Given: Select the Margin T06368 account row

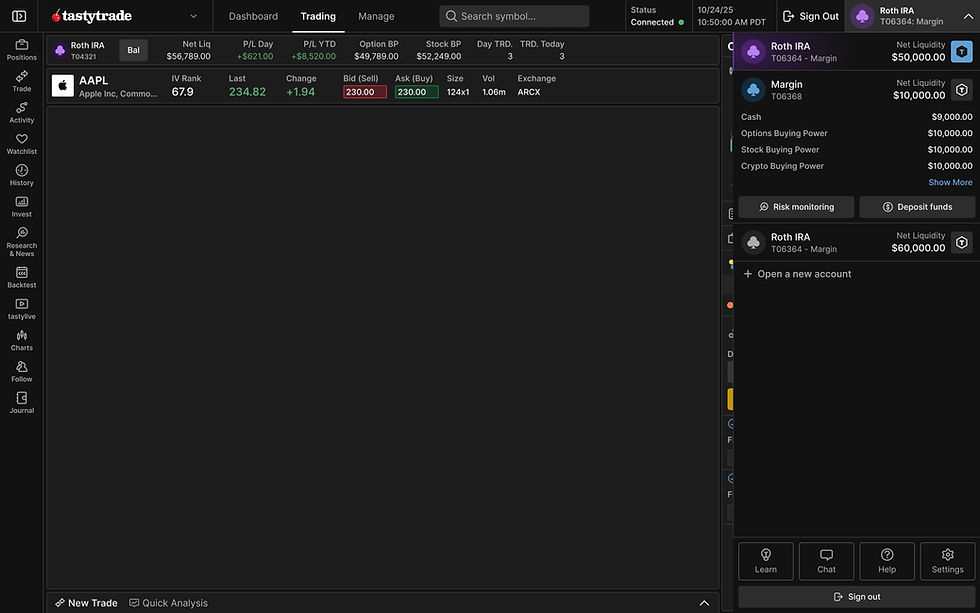Looking at the screenshot, I should [x=856, y=90].
